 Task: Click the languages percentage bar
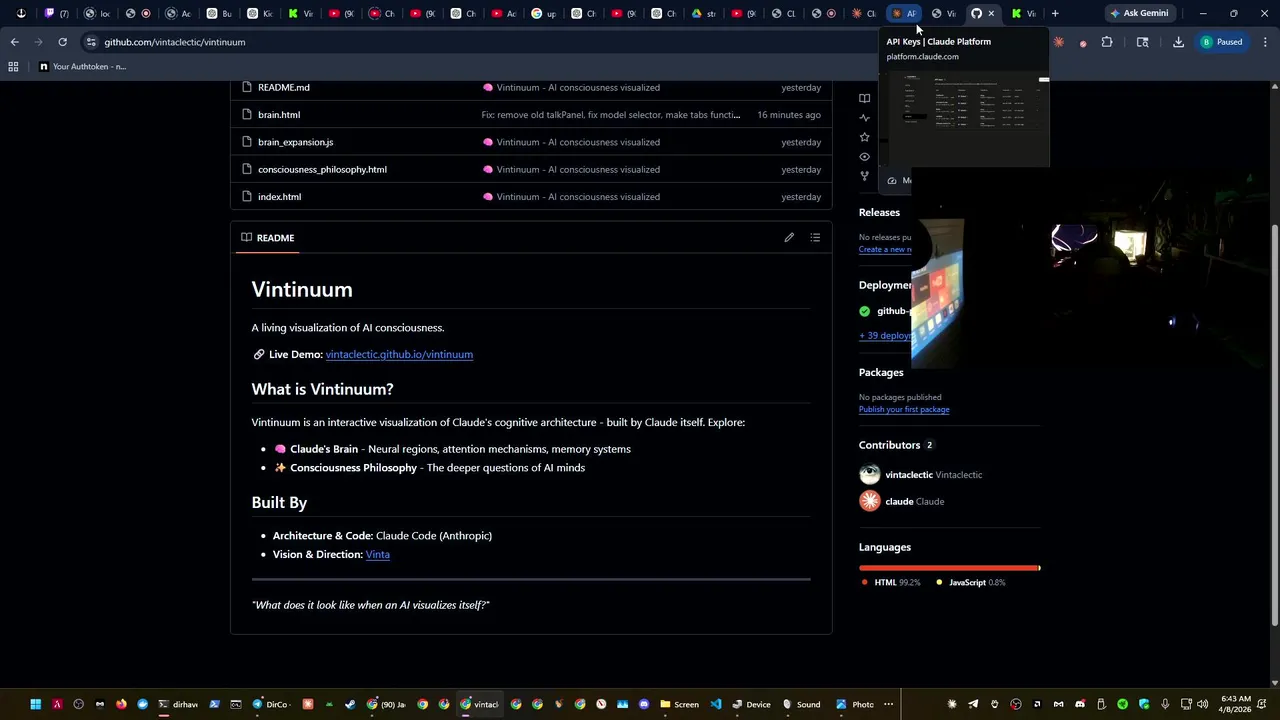949,568
